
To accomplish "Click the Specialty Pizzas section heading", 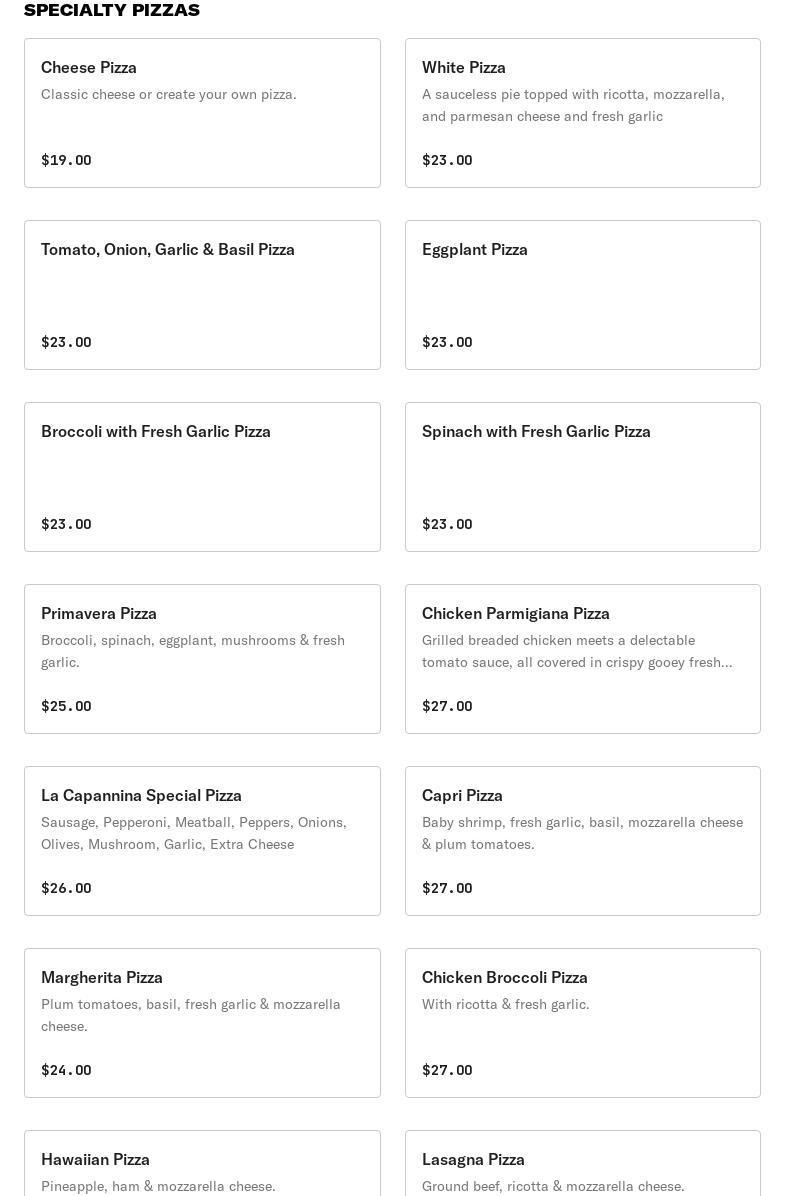I will point(112,10).
